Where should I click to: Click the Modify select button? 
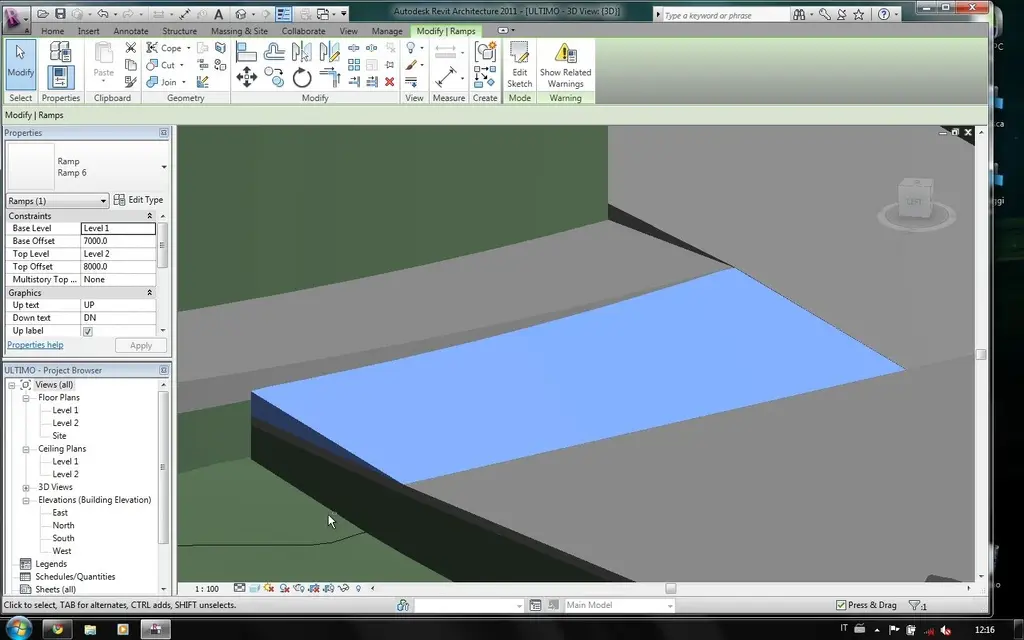(20, 65)
